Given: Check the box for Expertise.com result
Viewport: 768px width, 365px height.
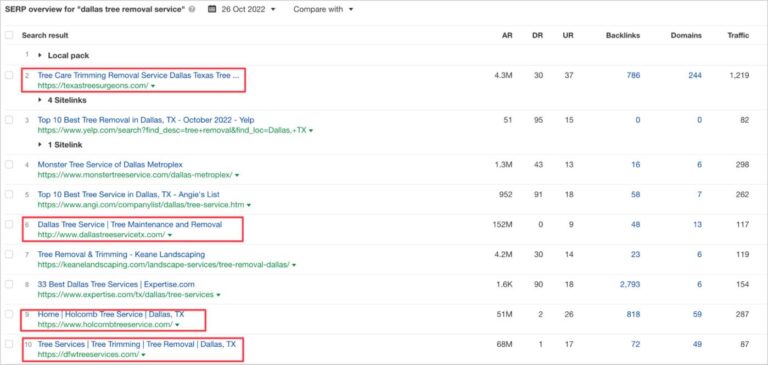Looking at the screenshot, I should click(9, 284).
